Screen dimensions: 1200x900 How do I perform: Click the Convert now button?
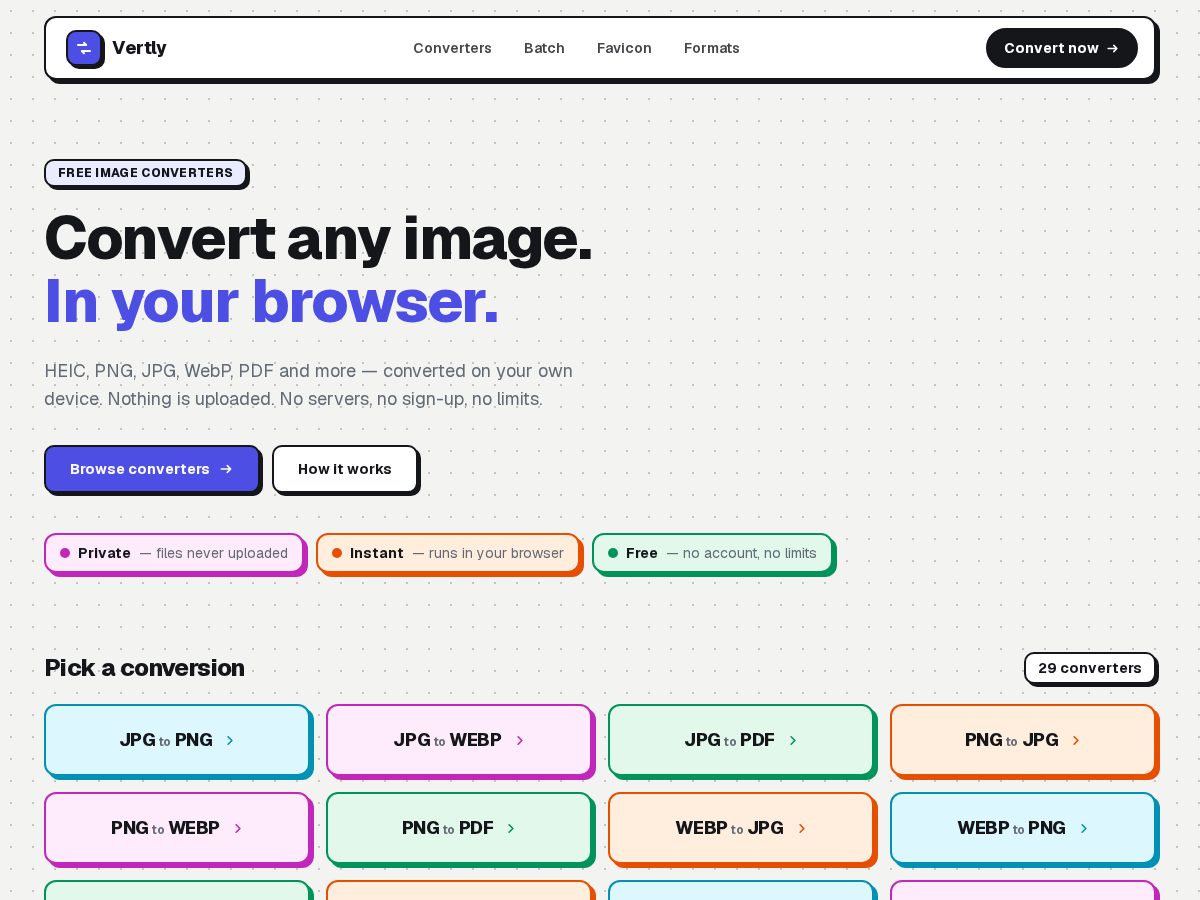(x=1062, y=48)
